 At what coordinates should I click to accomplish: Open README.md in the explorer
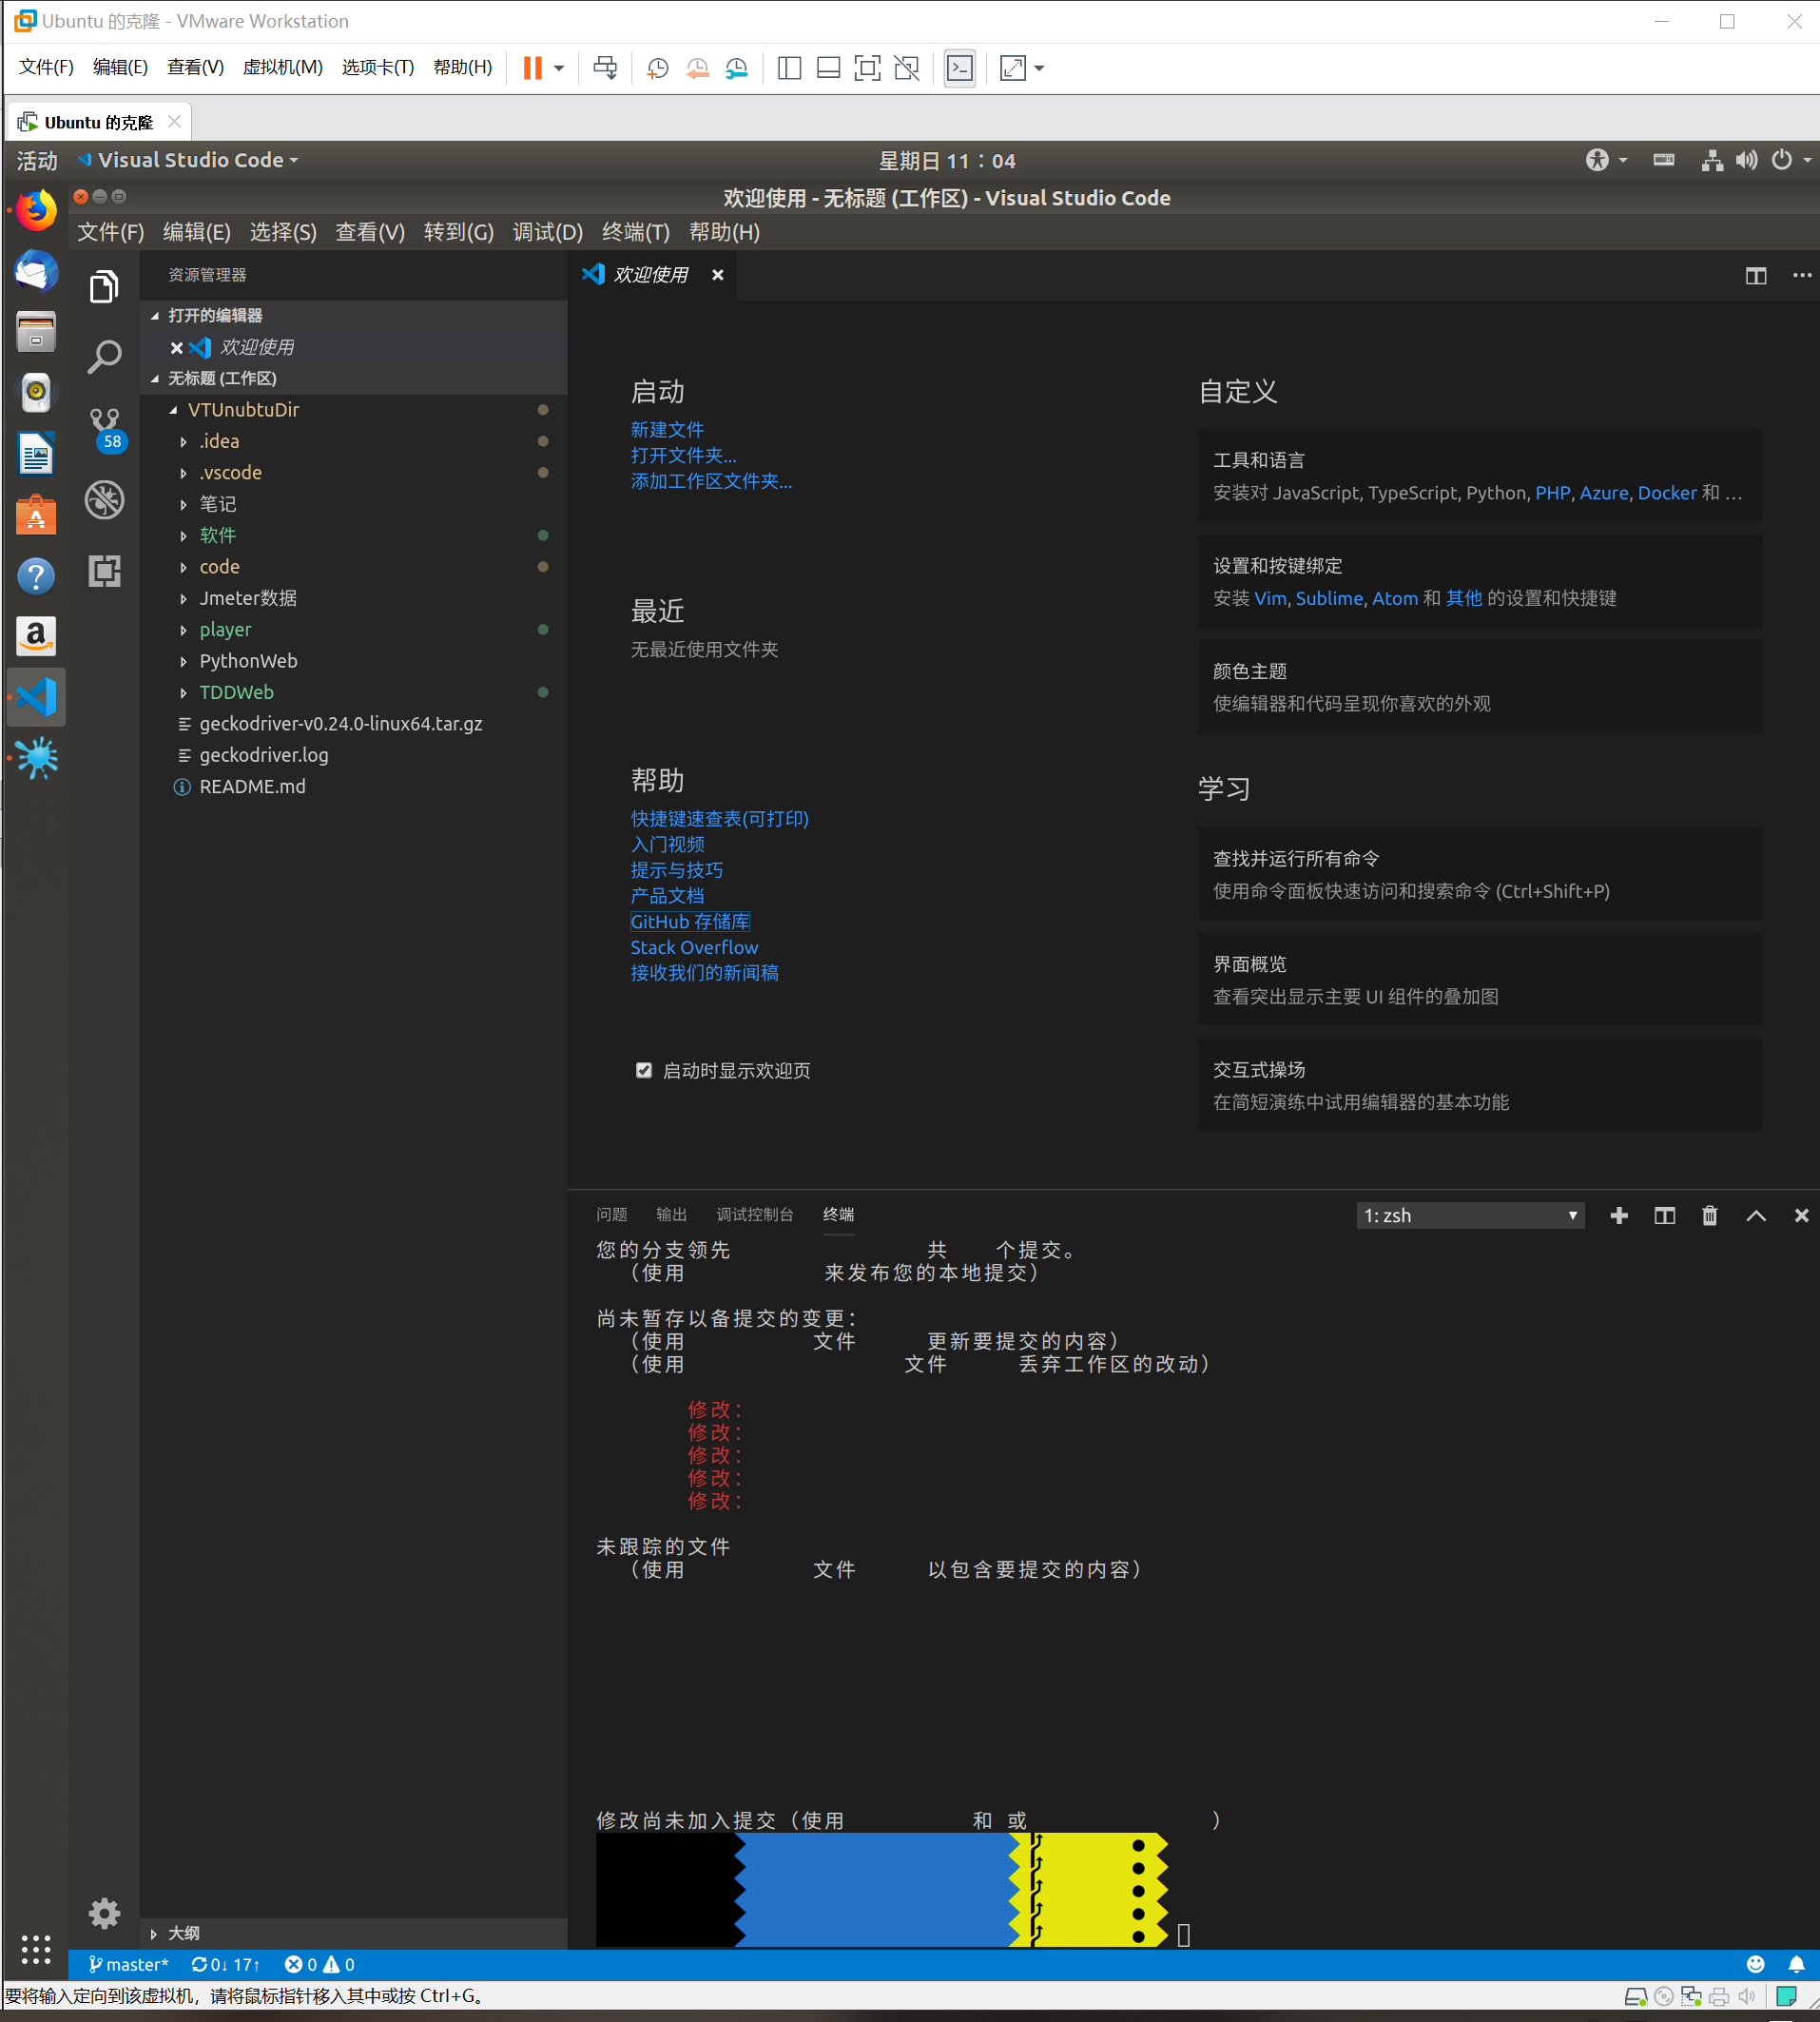click(252, 787)
